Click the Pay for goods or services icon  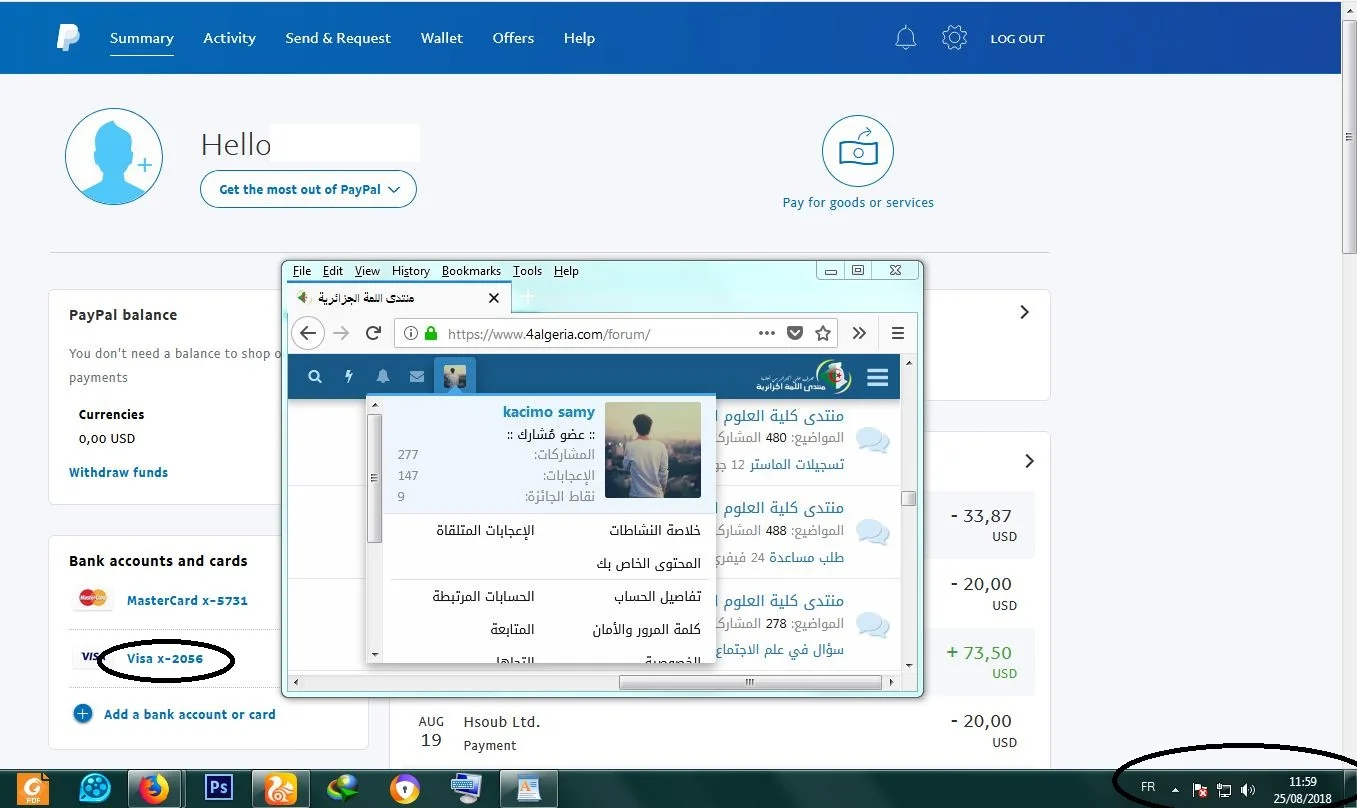858,151
